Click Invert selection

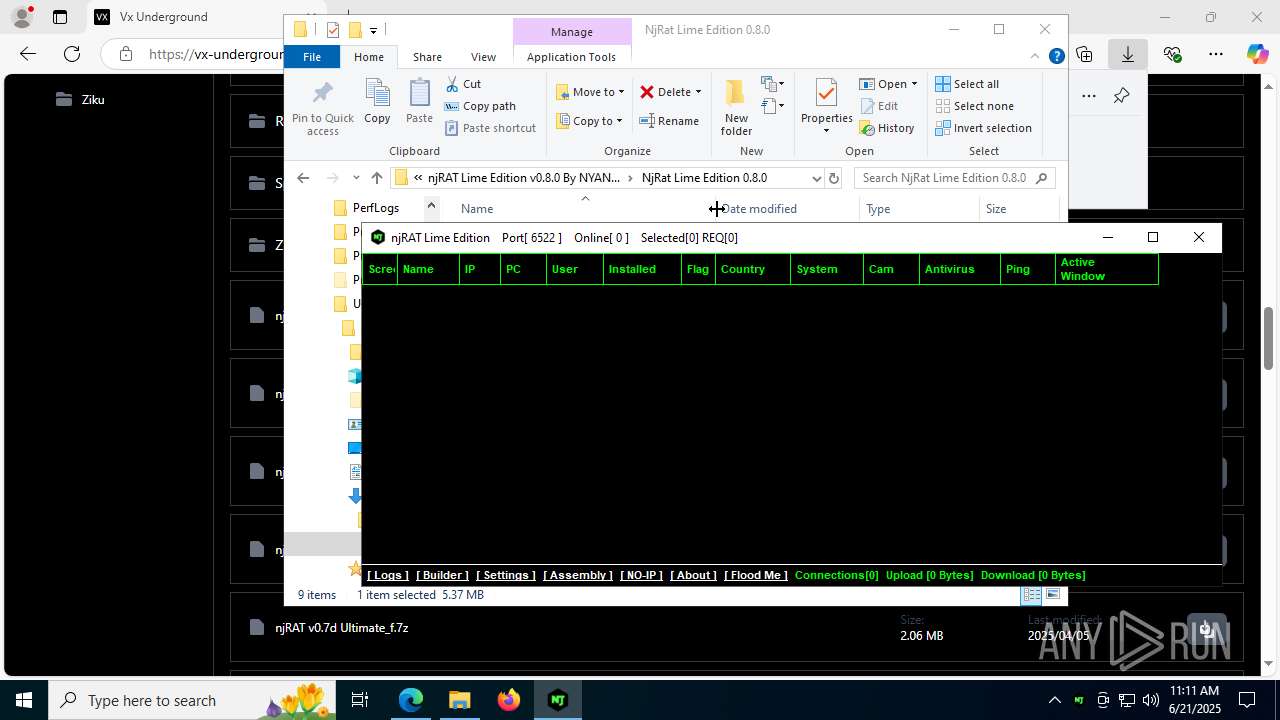click(983, 128)
